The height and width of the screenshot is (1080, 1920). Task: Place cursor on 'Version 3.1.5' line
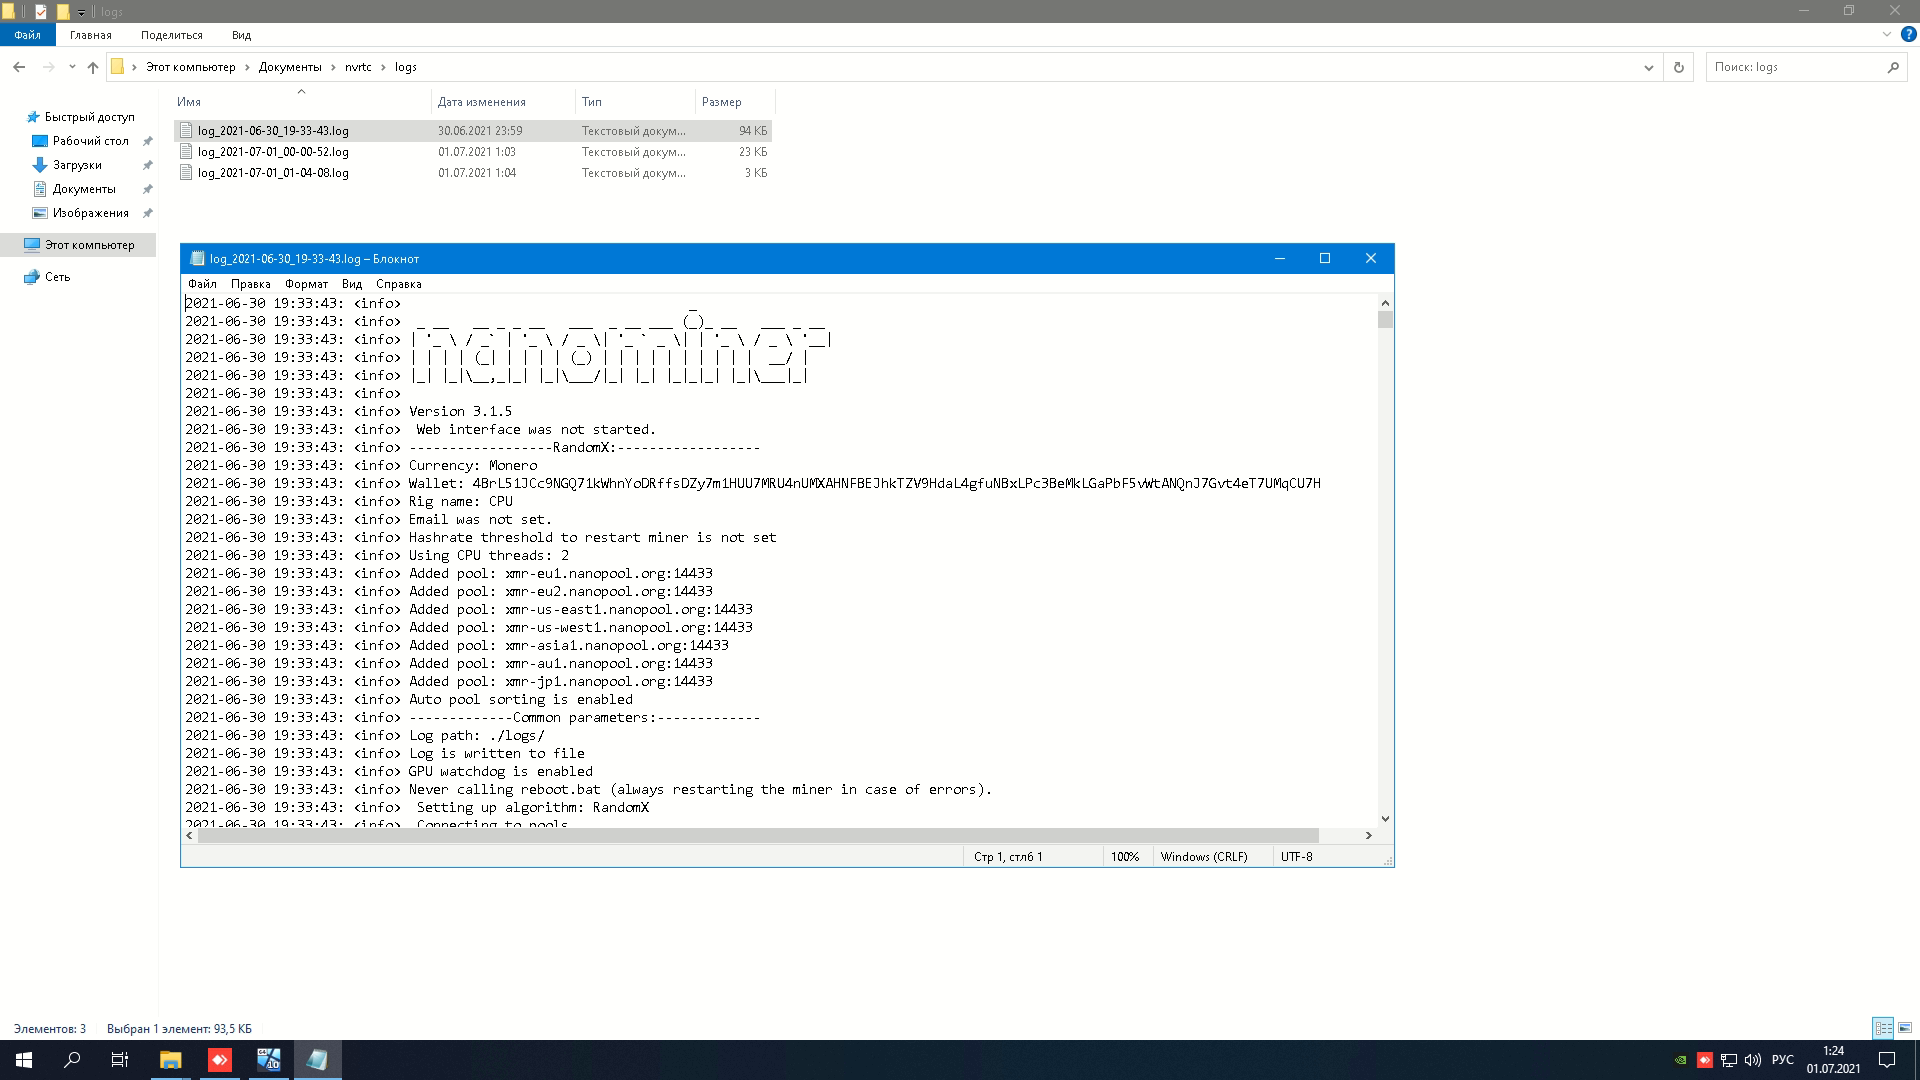(x=460, y=411)
